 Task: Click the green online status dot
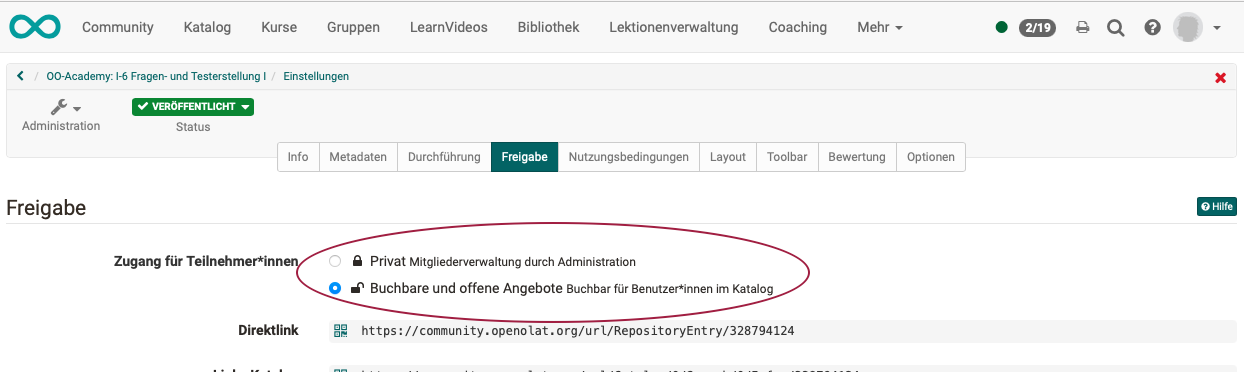1001,28
